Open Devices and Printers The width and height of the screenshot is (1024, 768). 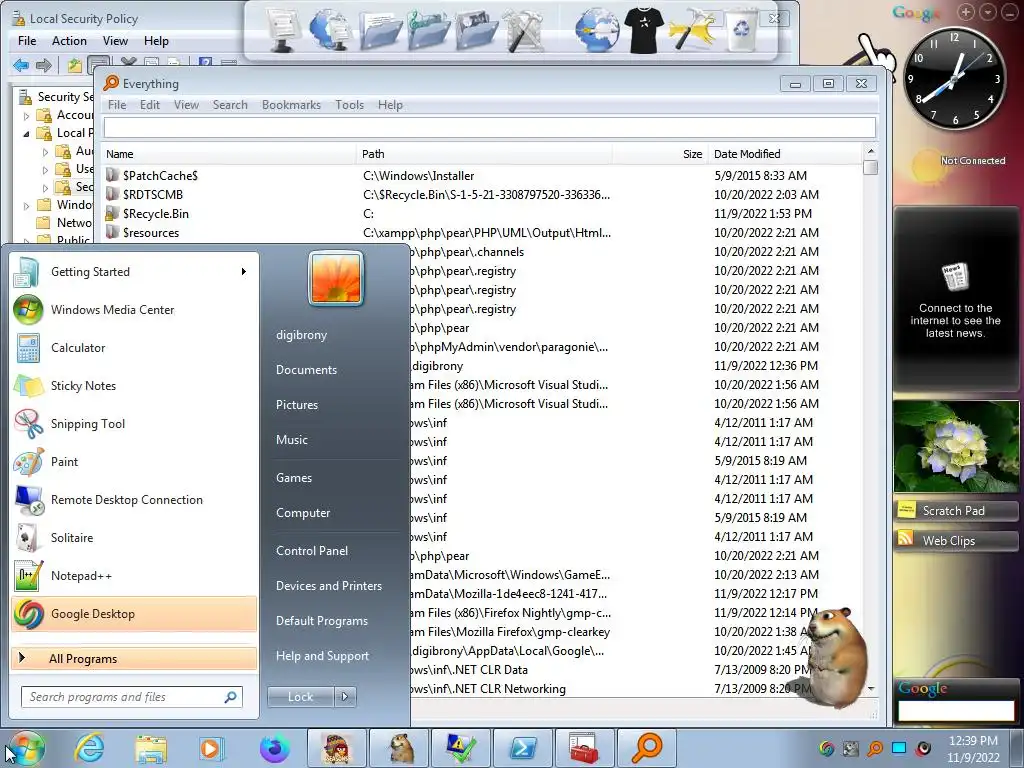[328, 586]
